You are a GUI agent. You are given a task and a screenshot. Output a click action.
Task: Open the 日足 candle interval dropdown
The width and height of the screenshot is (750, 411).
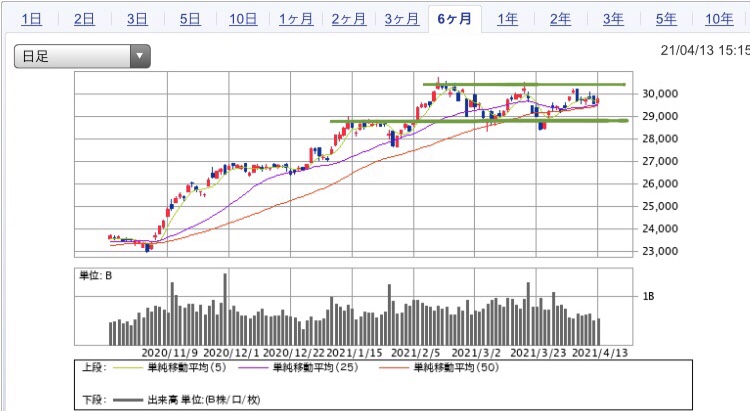82,56
